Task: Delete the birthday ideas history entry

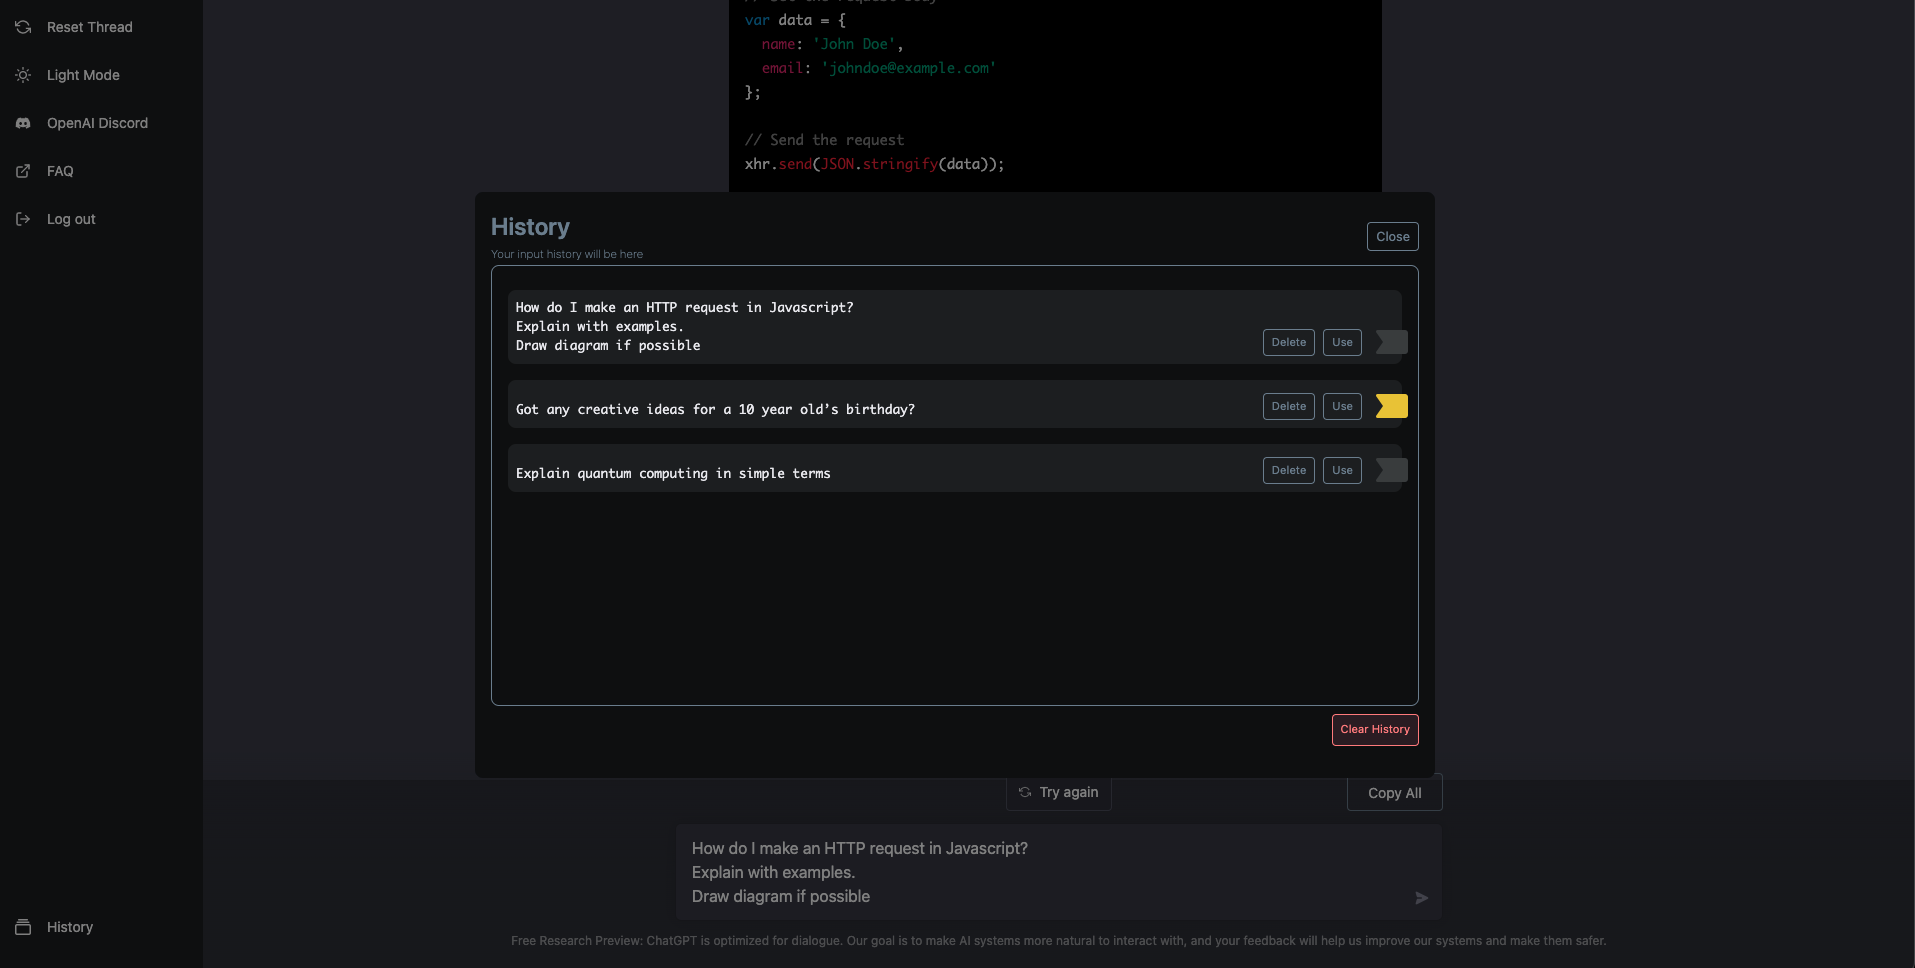Action: 1288,406
